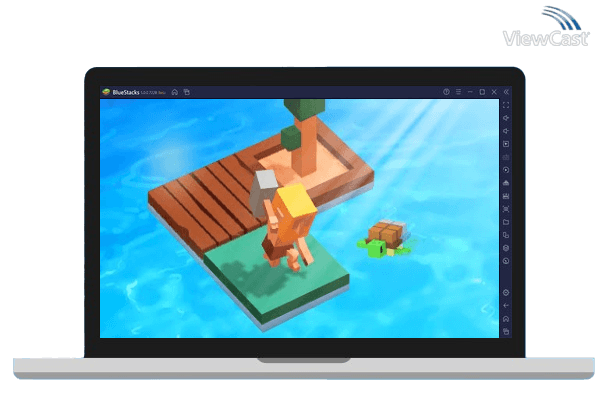
Task: Click the eco mode circle icon in sidebar
Action: [x=506, y=261]
